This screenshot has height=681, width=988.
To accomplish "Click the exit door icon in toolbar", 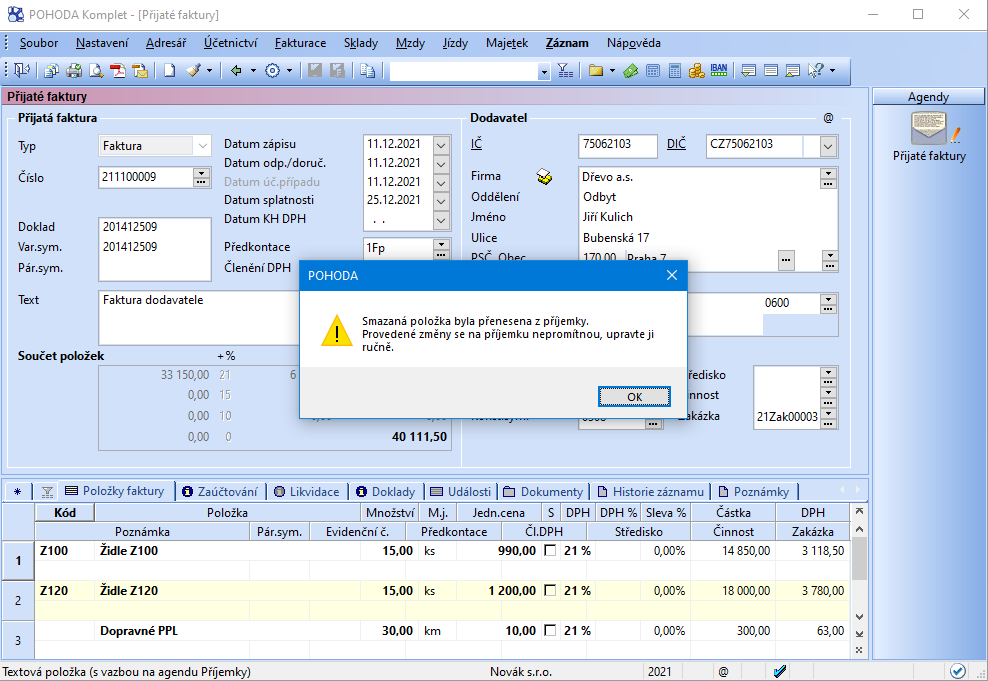I will tap(22, 71).
